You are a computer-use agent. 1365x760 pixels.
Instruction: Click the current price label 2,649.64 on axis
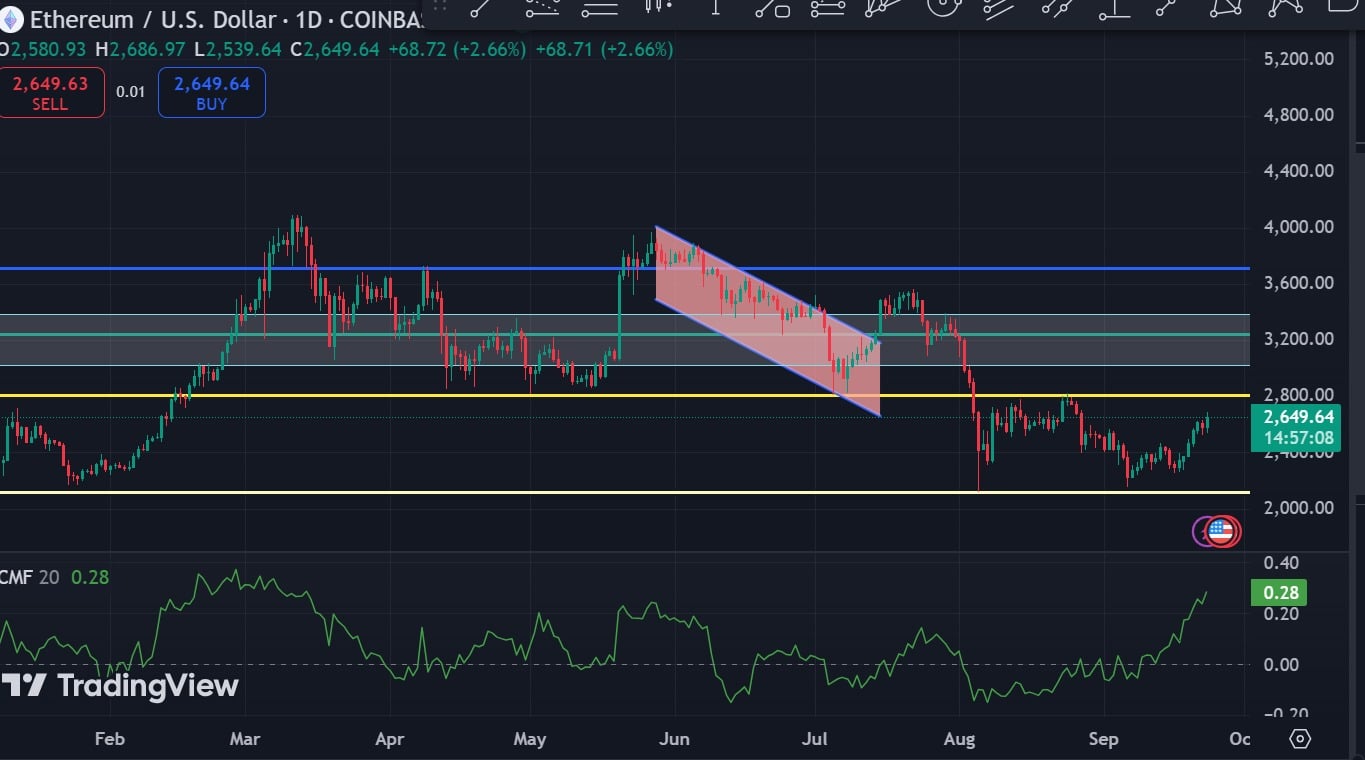pyautogui.click(x=1298, y=417)
